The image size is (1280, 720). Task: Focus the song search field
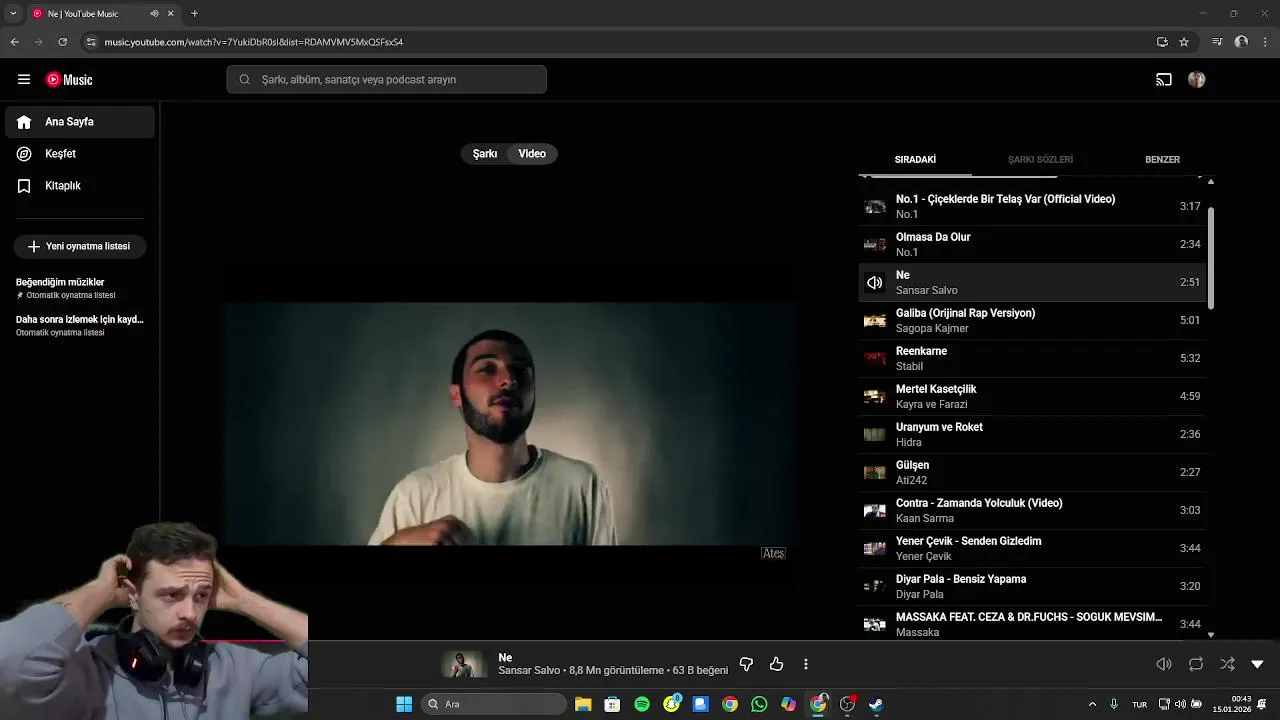[386, 80]
